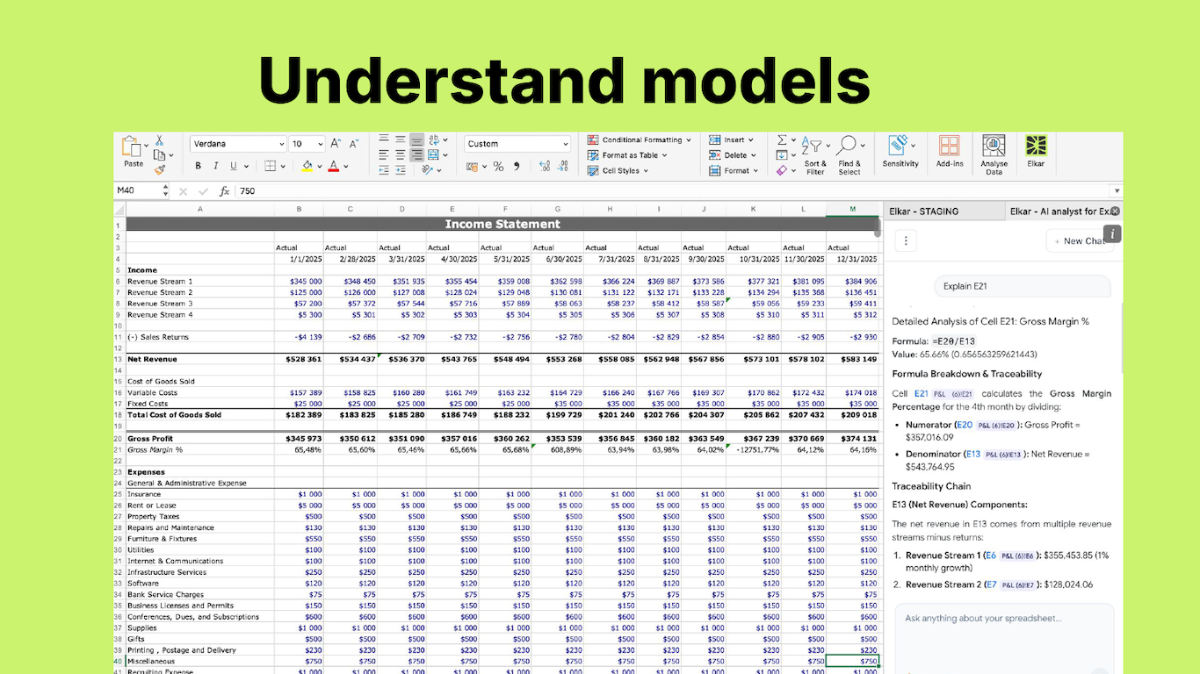
Task: Toggle italic formatting
Action: 216,167
